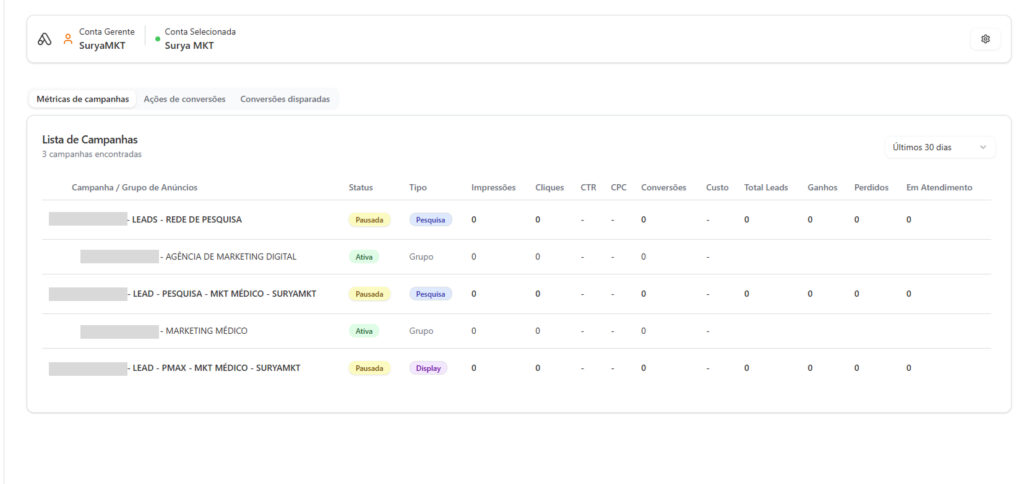The image size is (1024, 484).
Task: Select the LEAD - PMAX - MKT MÉDICO campaign
Action: (215, 368)
